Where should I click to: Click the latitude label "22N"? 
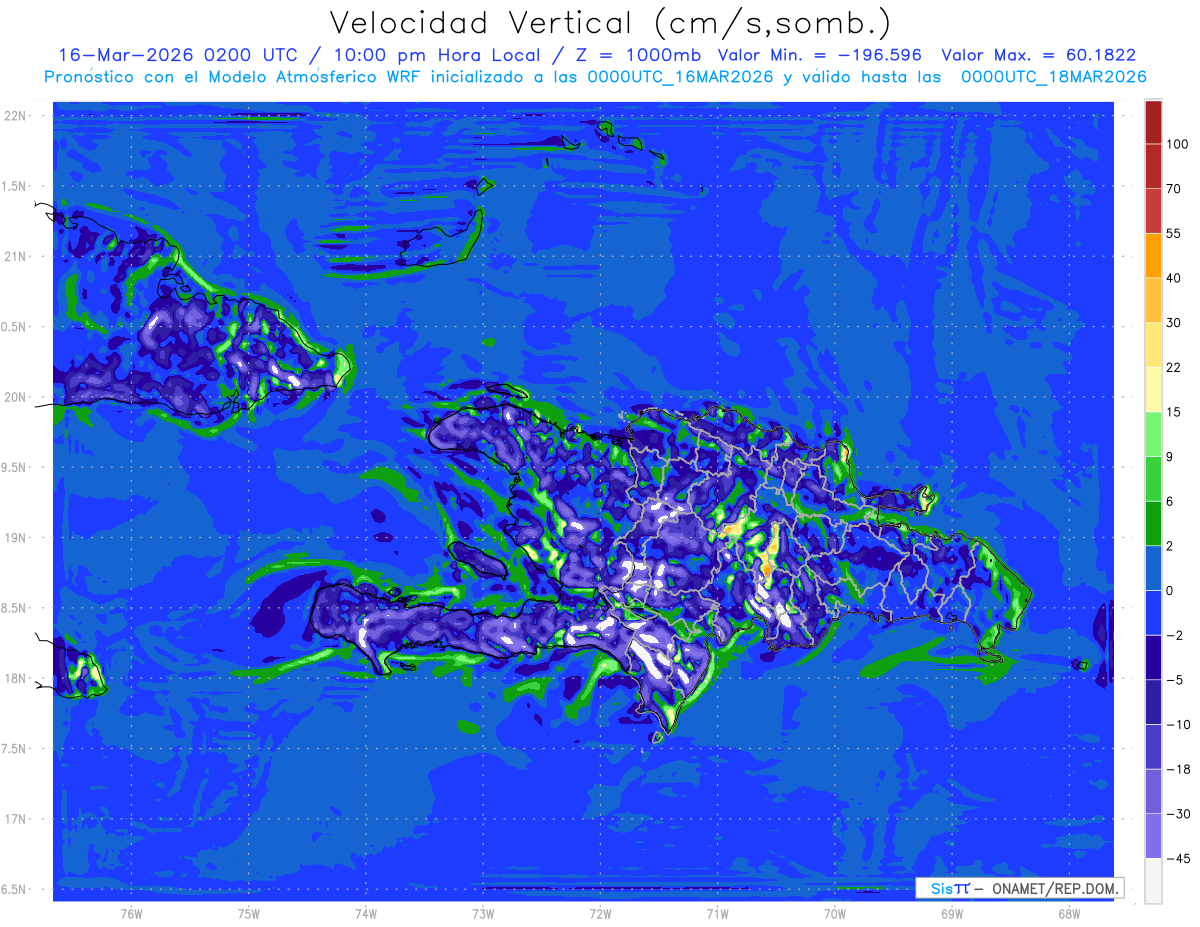tap(16, 116)
